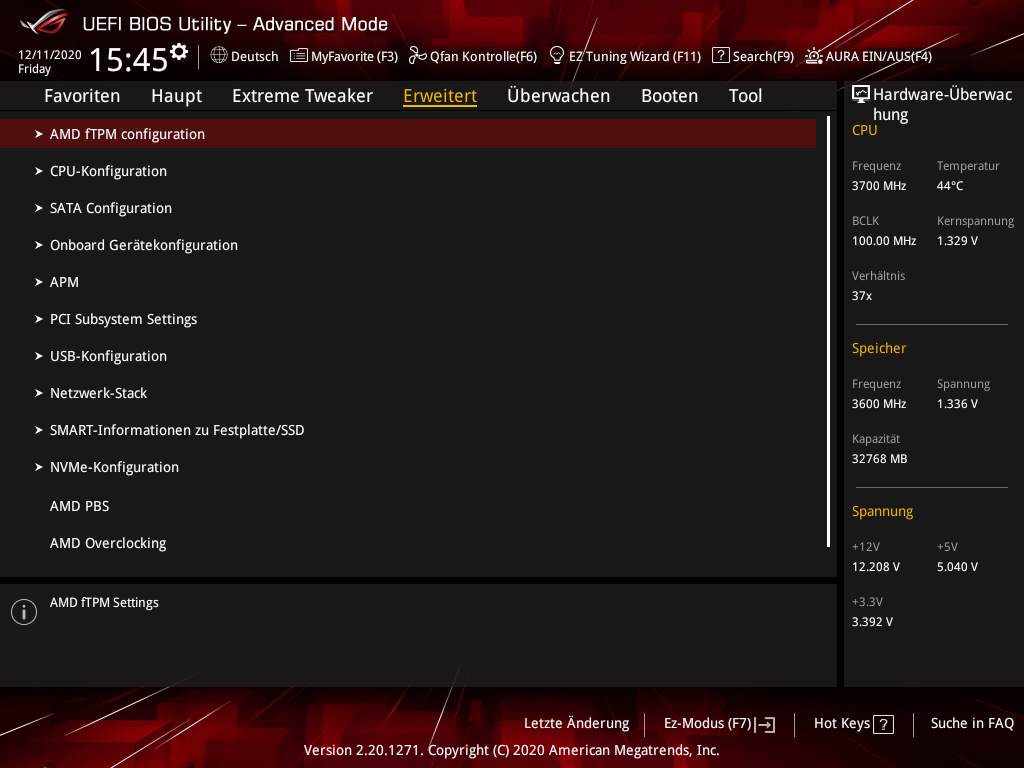
Task: Click the +12V value 12.208 V
Action: pyautogui.click(x=876, y=567)
